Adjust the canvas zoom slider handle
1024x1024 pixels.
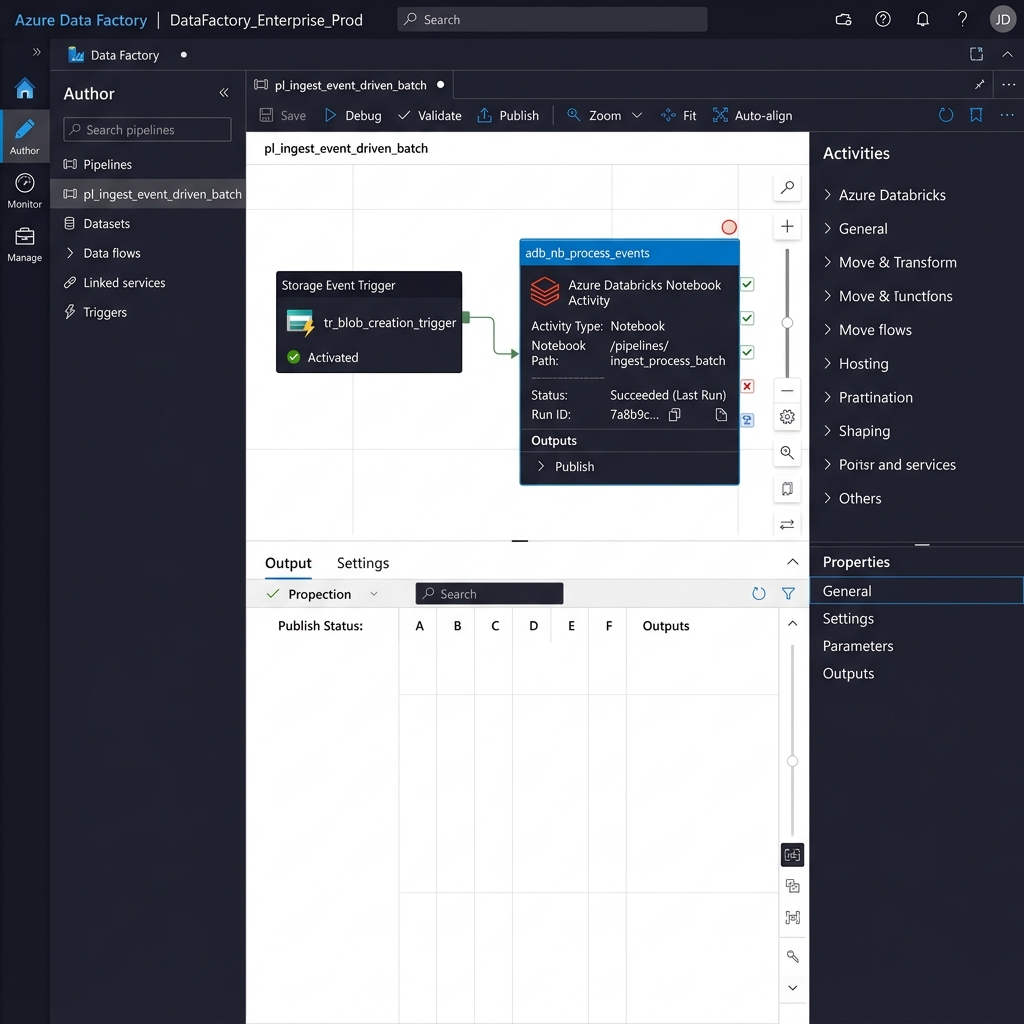[x=787, y=323]
